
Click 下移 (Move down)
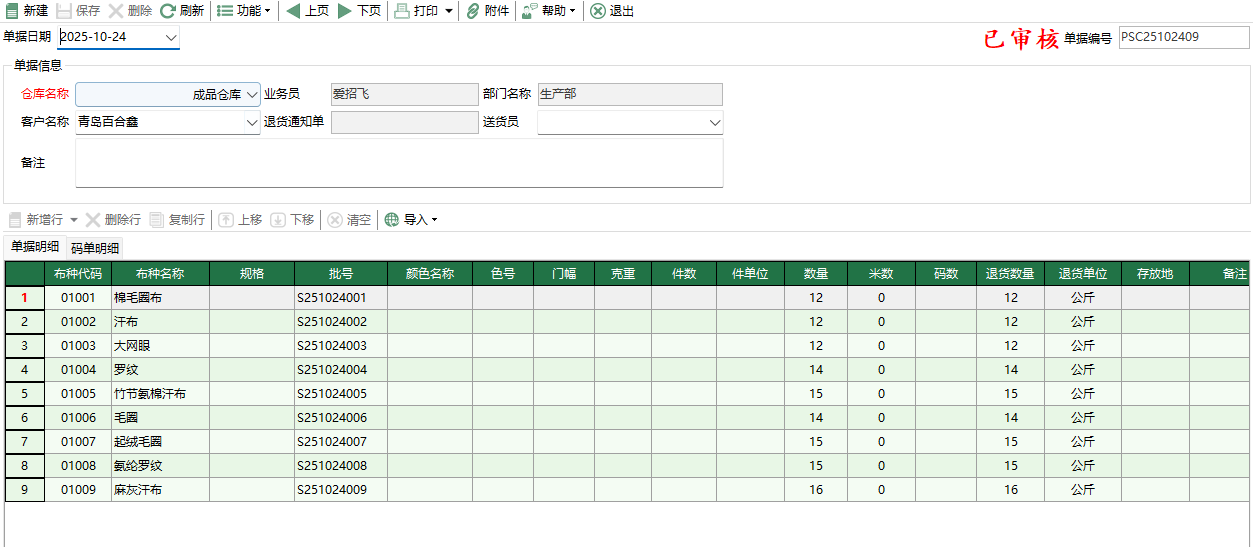point(292,220)
